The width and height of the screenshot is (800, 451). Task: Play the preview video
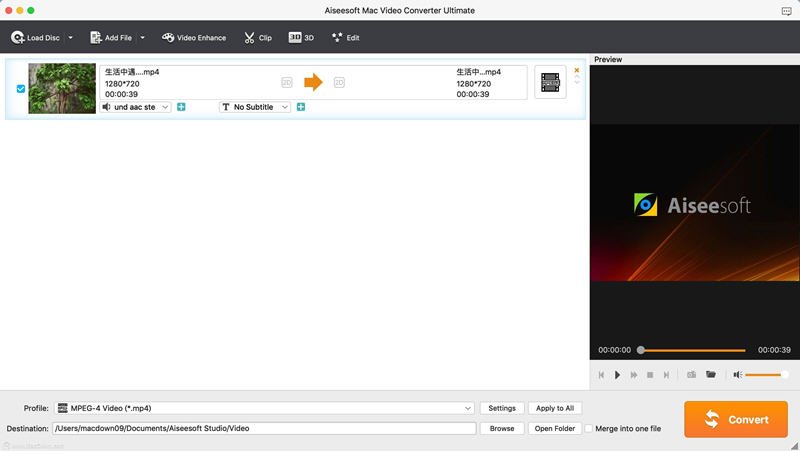617,375
